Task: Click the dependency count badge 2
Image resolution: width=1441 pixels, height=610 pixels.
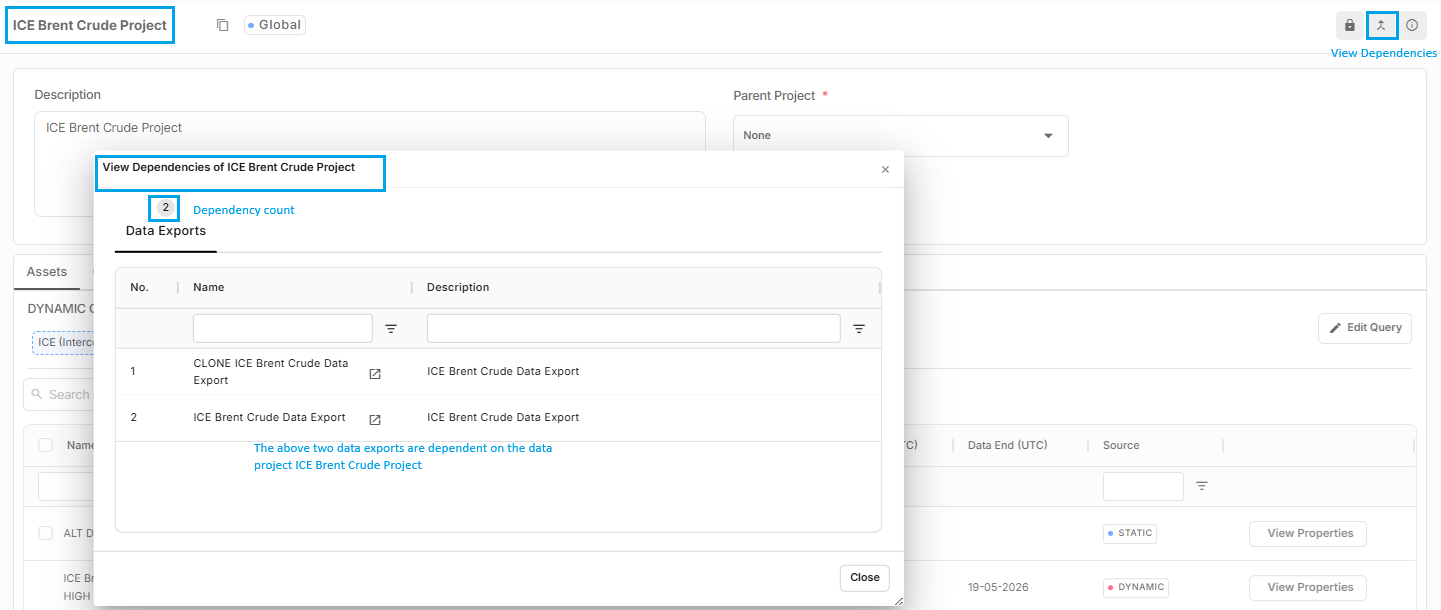Action: [165, 208]
